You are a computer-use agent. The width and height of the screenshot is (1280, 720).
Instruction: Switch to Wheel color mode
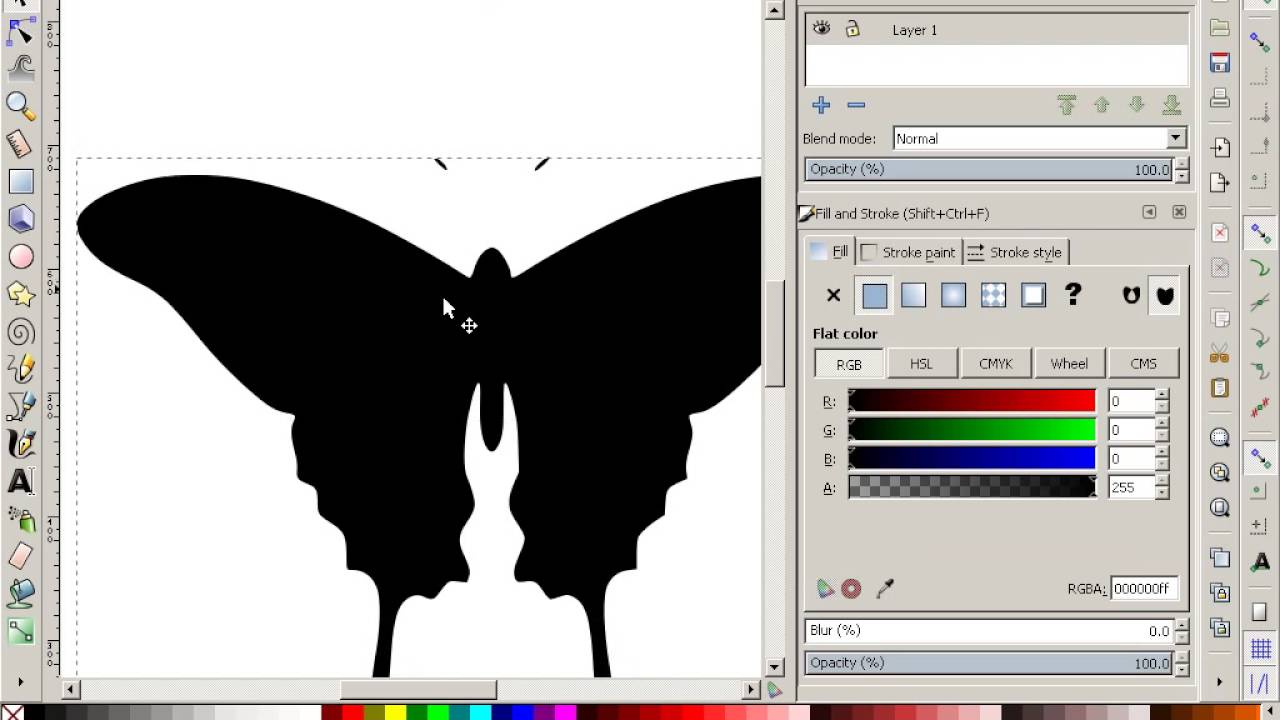click(1069, 364)
